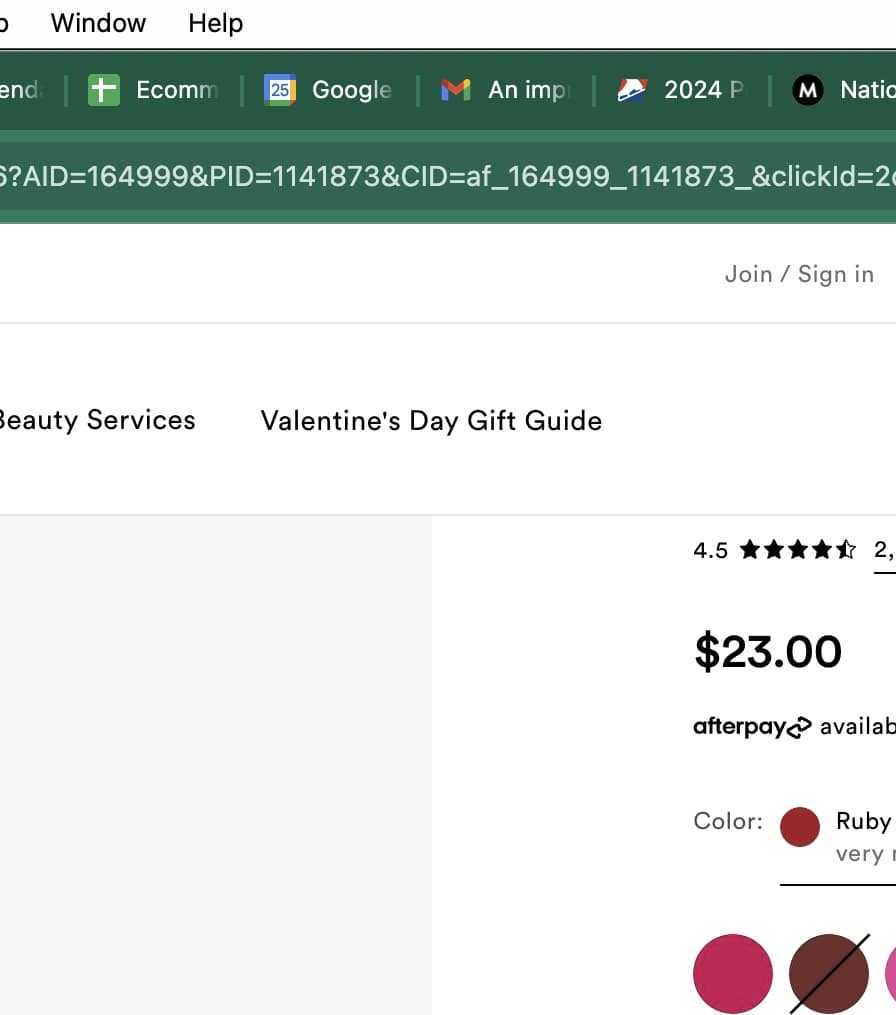This screenshot has width=896, height=1015.
Task: Click the green Ecomm bookmark icon
Action: point(104,90)
